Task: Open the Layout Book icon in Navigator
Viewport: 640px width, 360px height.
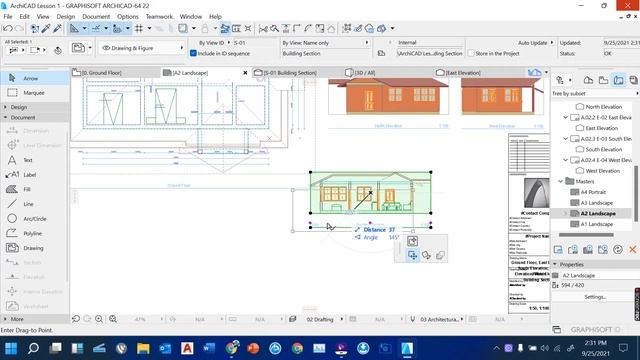Action: point(619,80)
